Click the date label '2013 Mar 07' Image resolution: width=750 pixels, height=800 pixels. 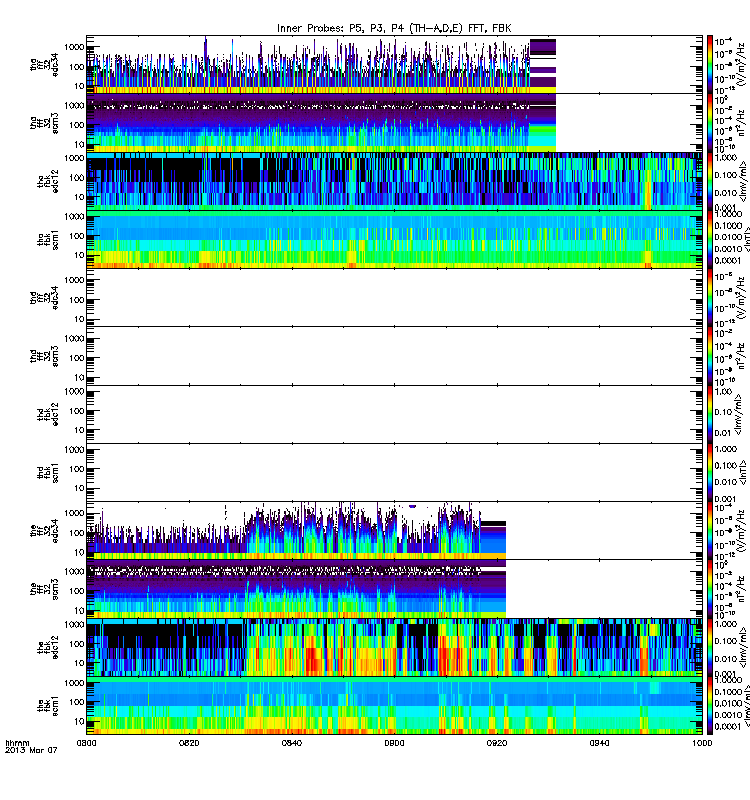click(x=31, y=750)
